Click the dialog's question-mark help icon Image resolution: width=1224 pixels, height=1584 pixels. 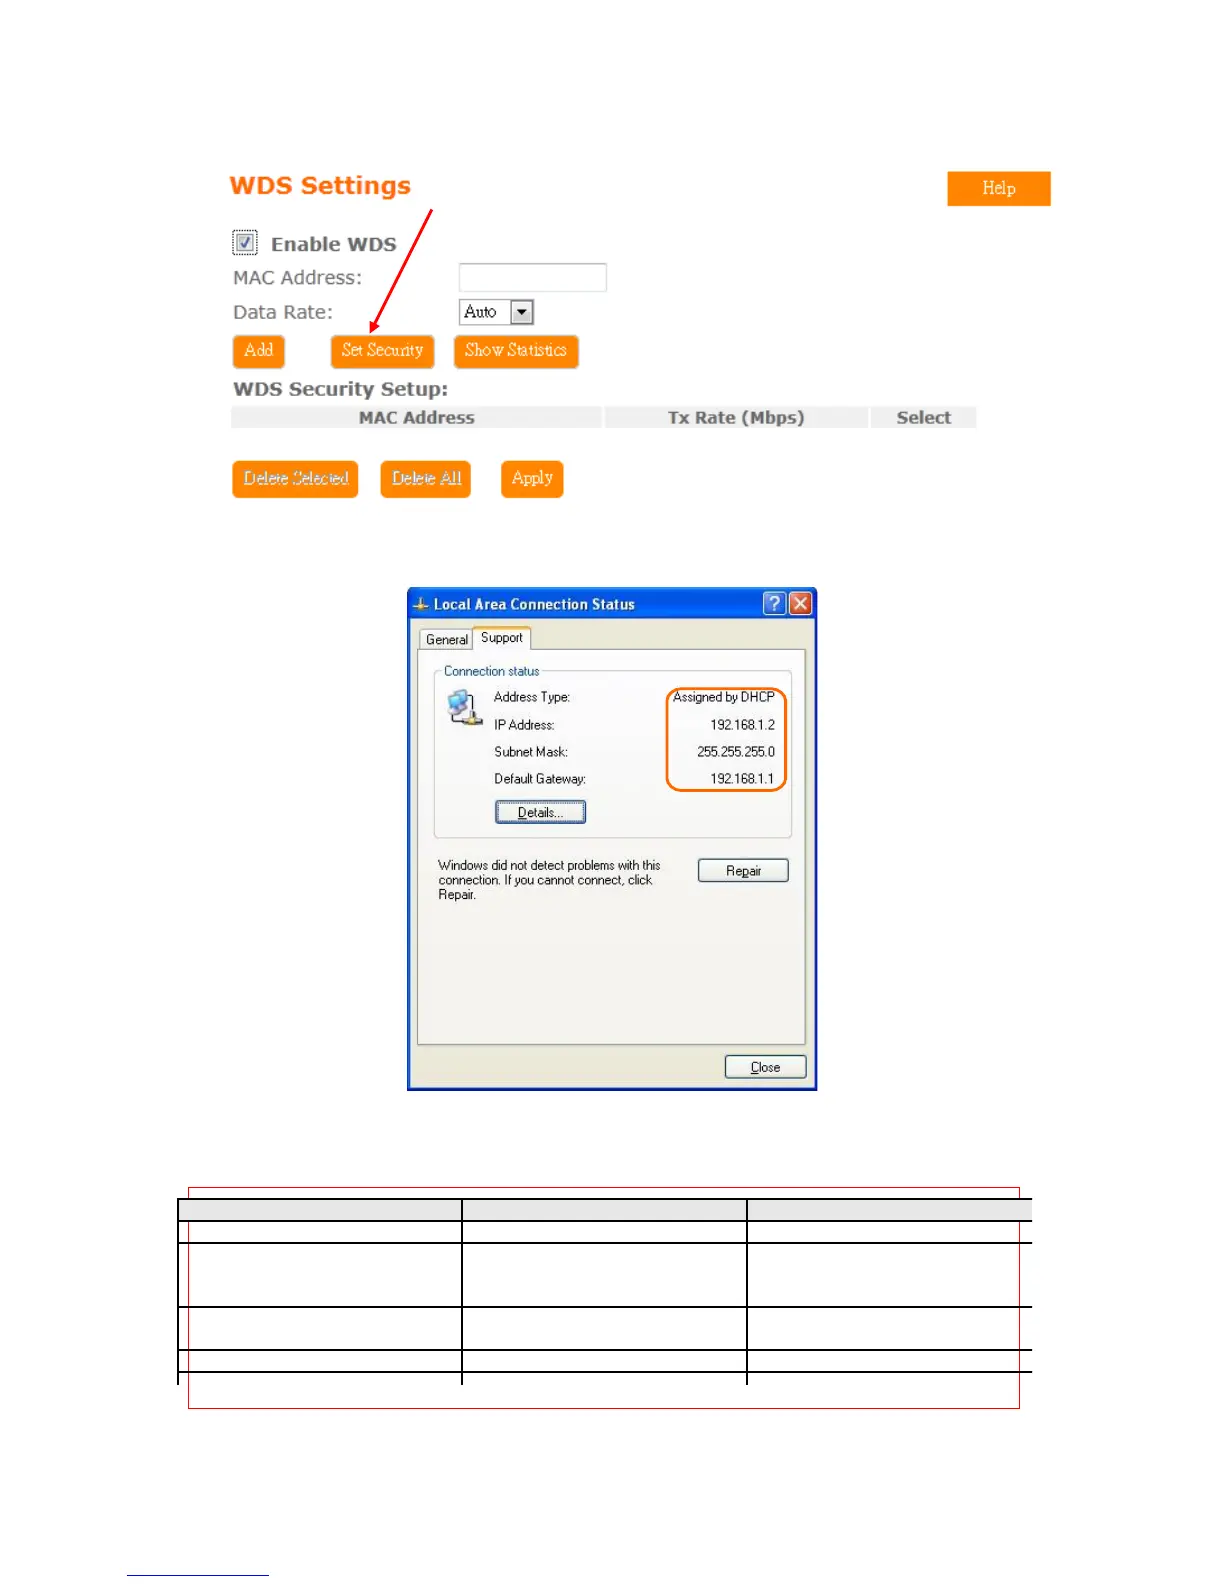click(774, 603)
